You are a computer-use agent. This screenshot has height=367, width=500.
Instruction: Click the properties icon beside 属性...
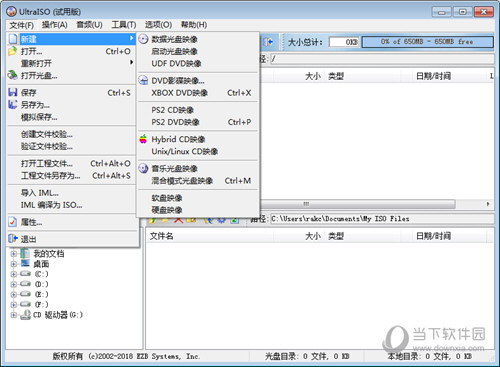[13, 222]
